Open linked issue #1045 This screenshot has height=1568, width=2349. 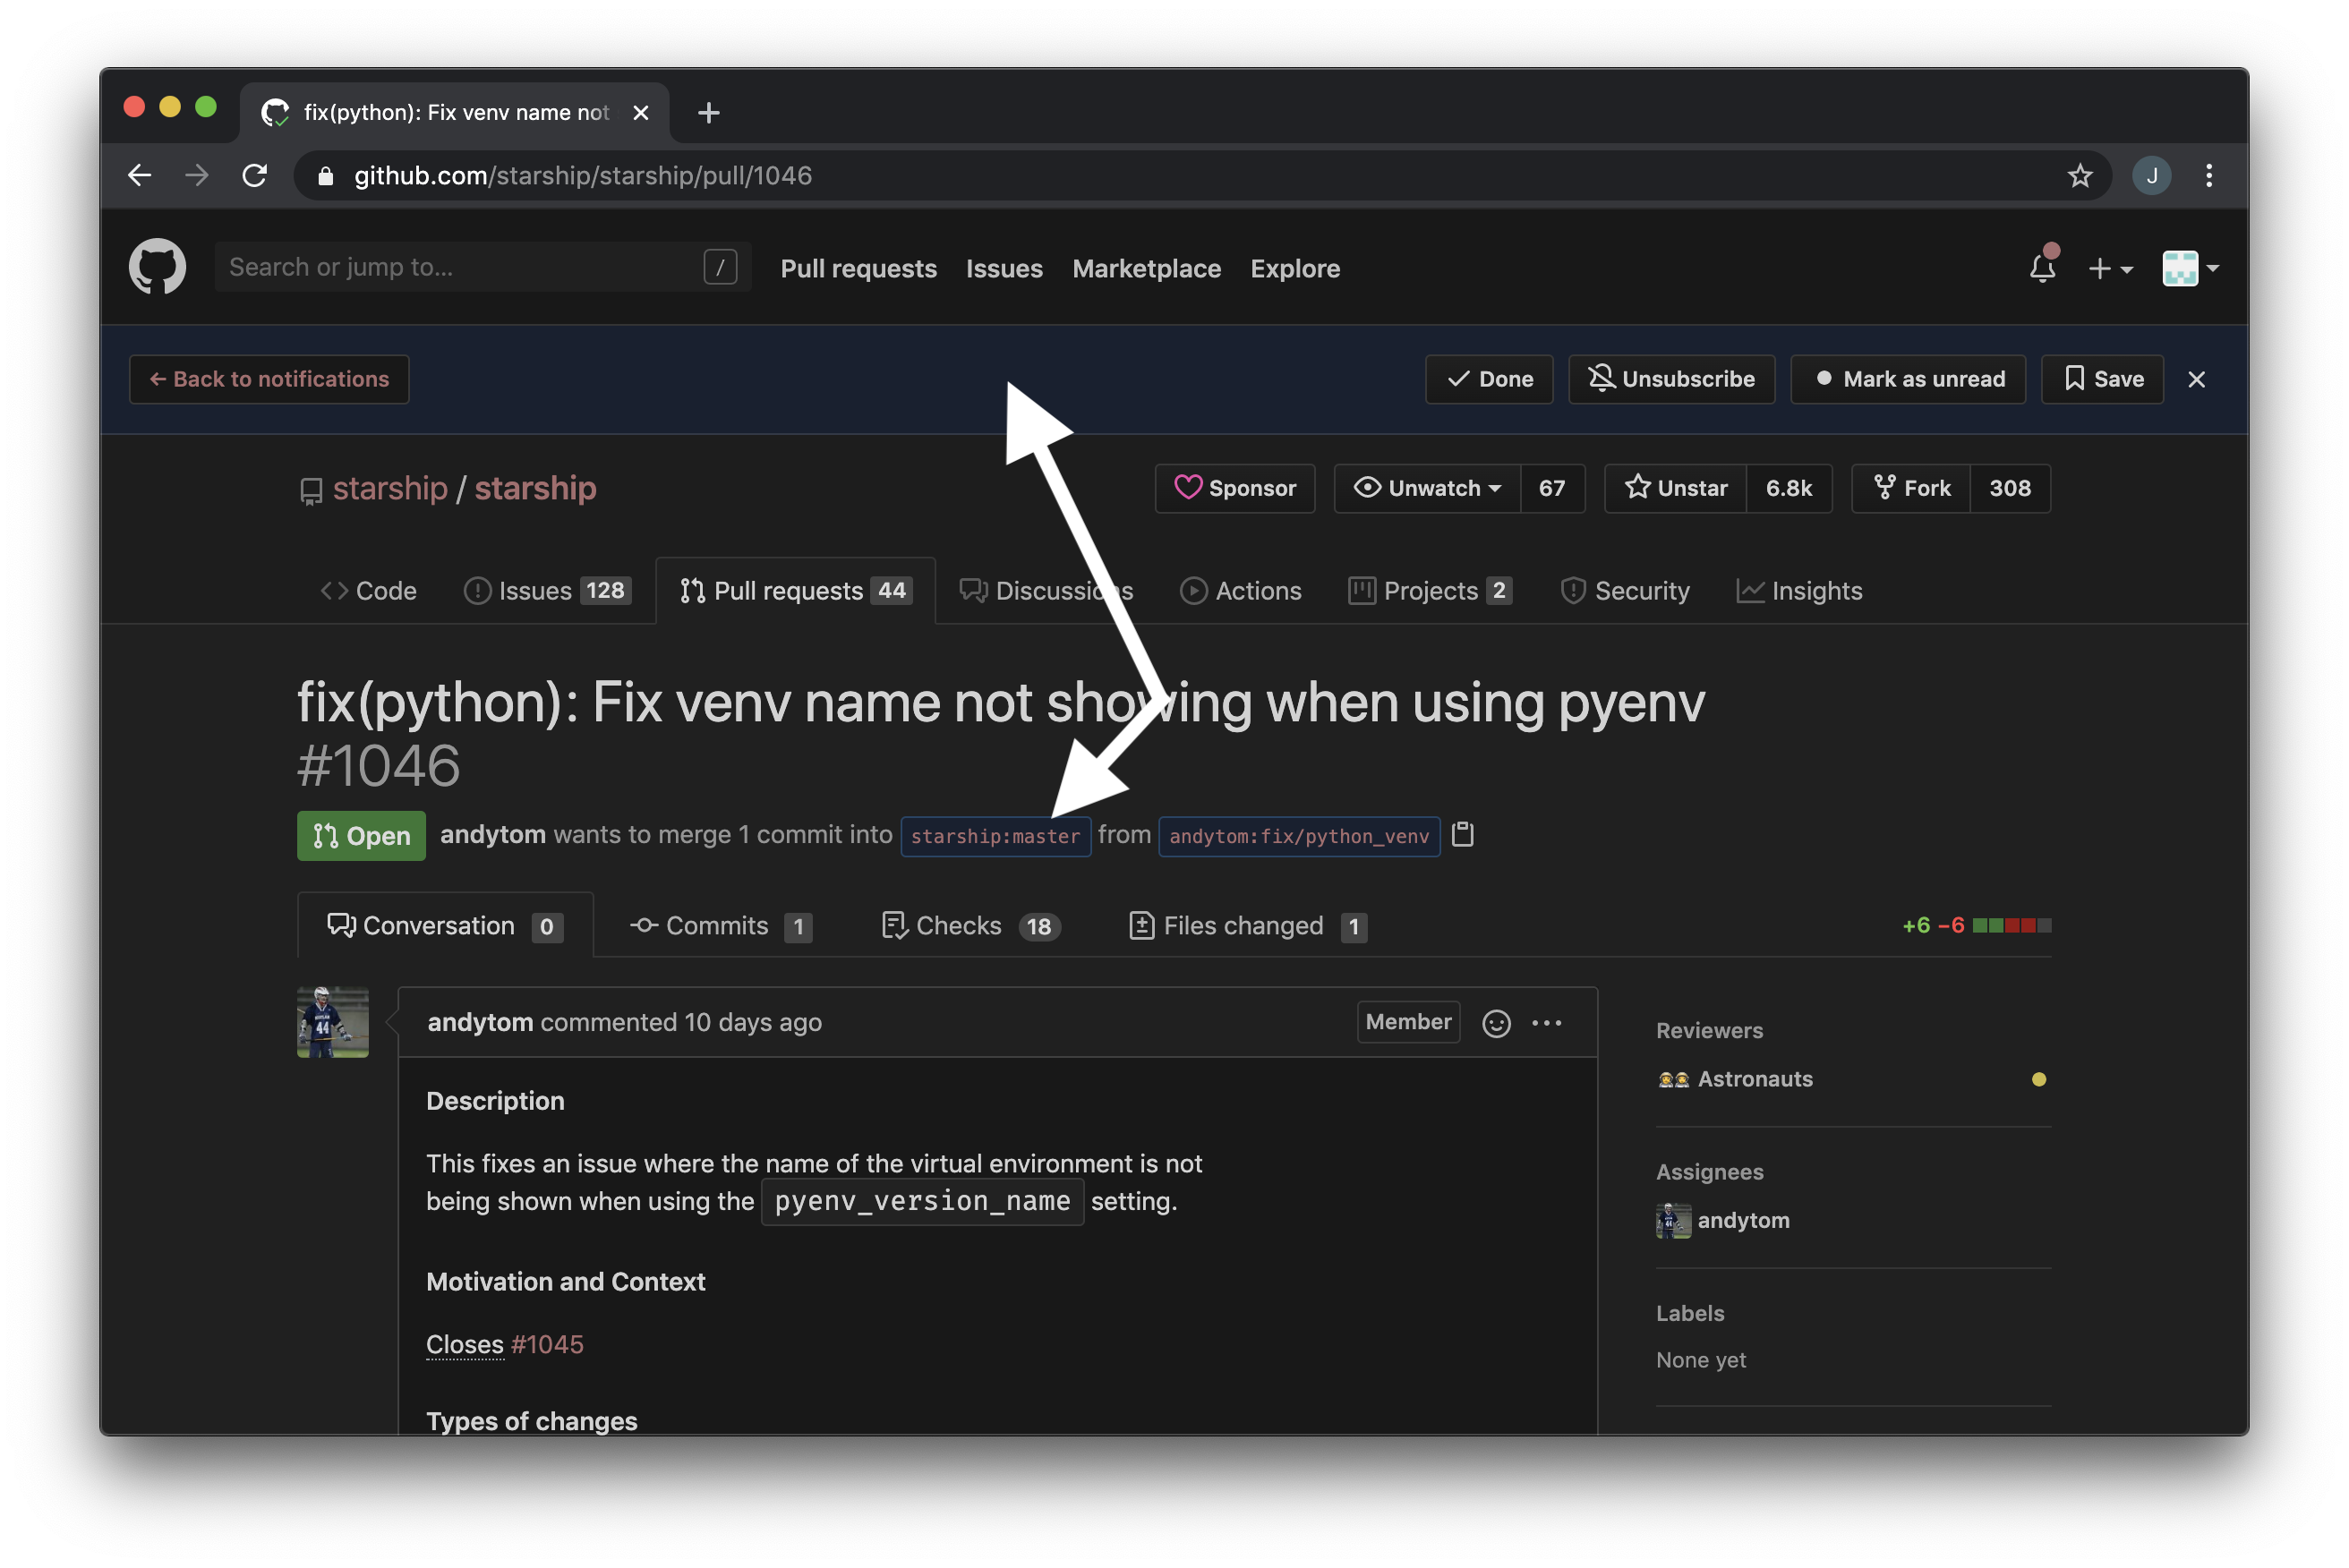546,1344
